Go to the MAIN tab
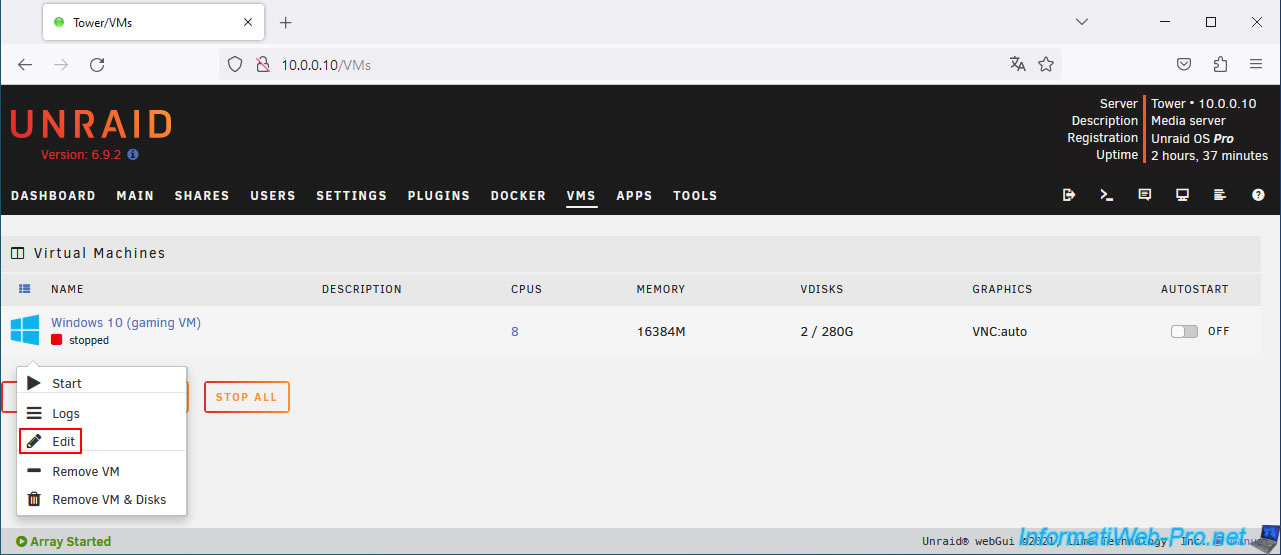 135,195
